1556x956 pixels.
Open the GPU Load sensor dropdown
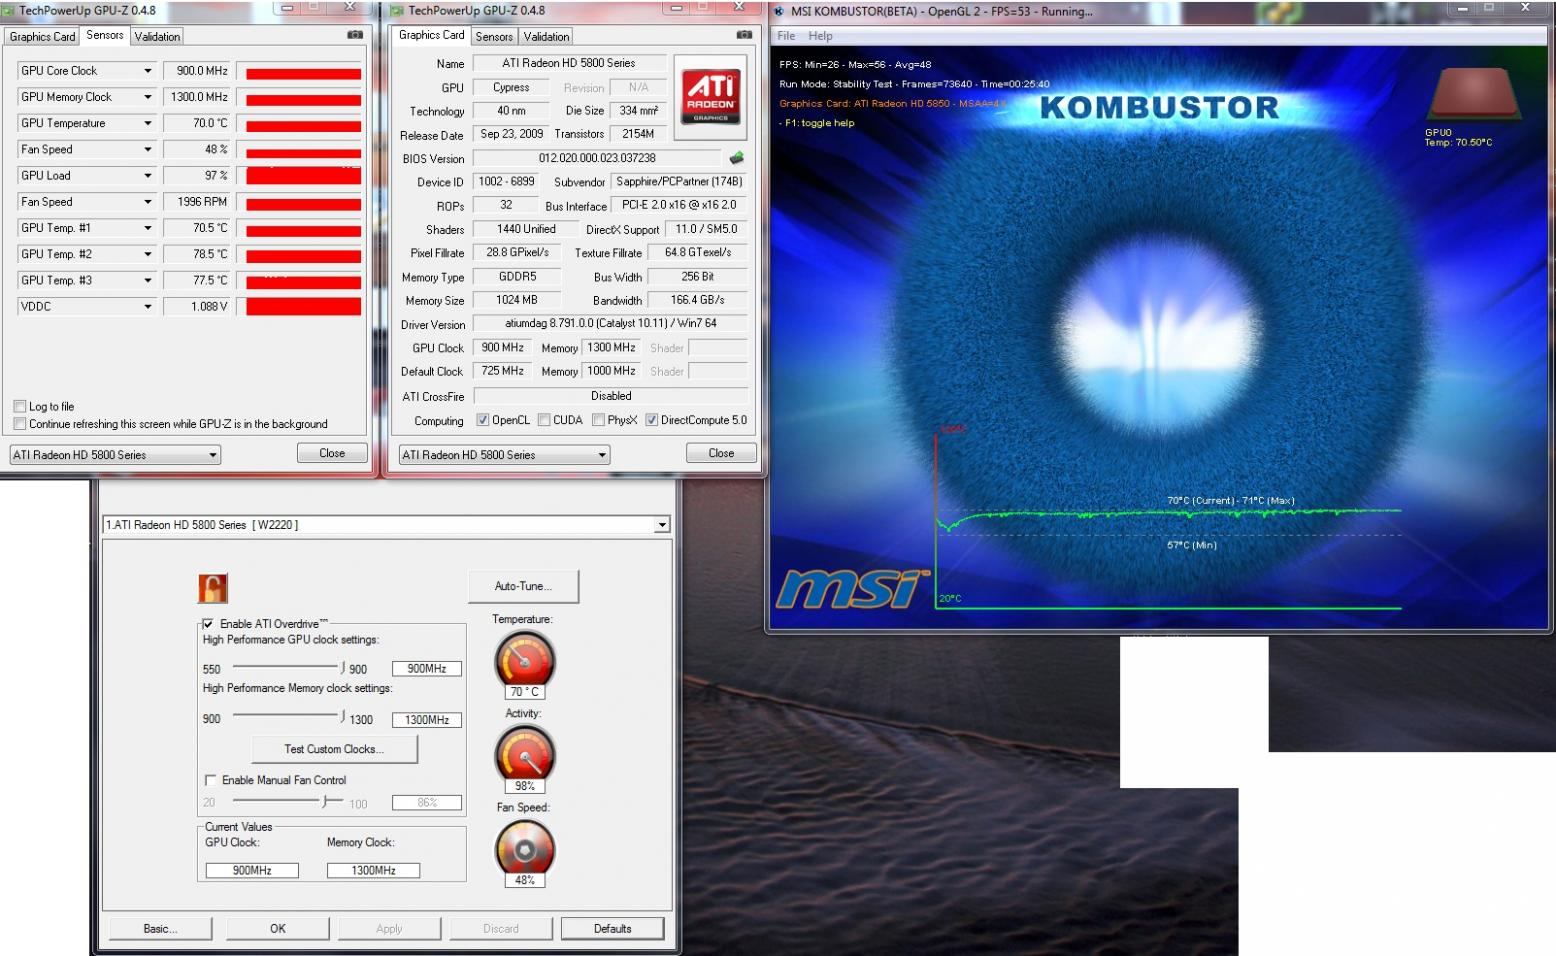[148, 175]
